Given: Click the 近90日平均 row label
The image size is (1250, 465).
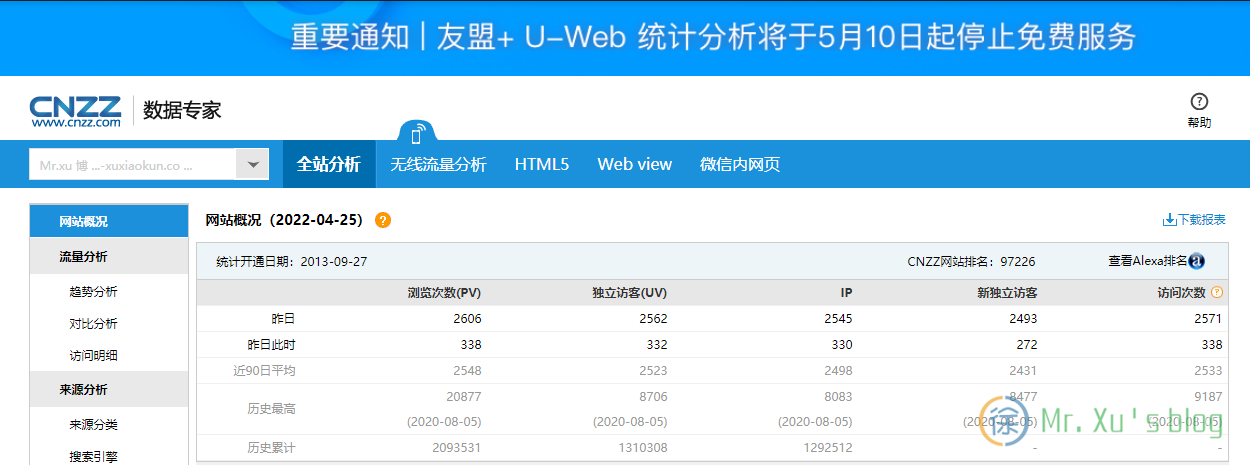Looking at the screenshot, I should [x=264, y=370].
